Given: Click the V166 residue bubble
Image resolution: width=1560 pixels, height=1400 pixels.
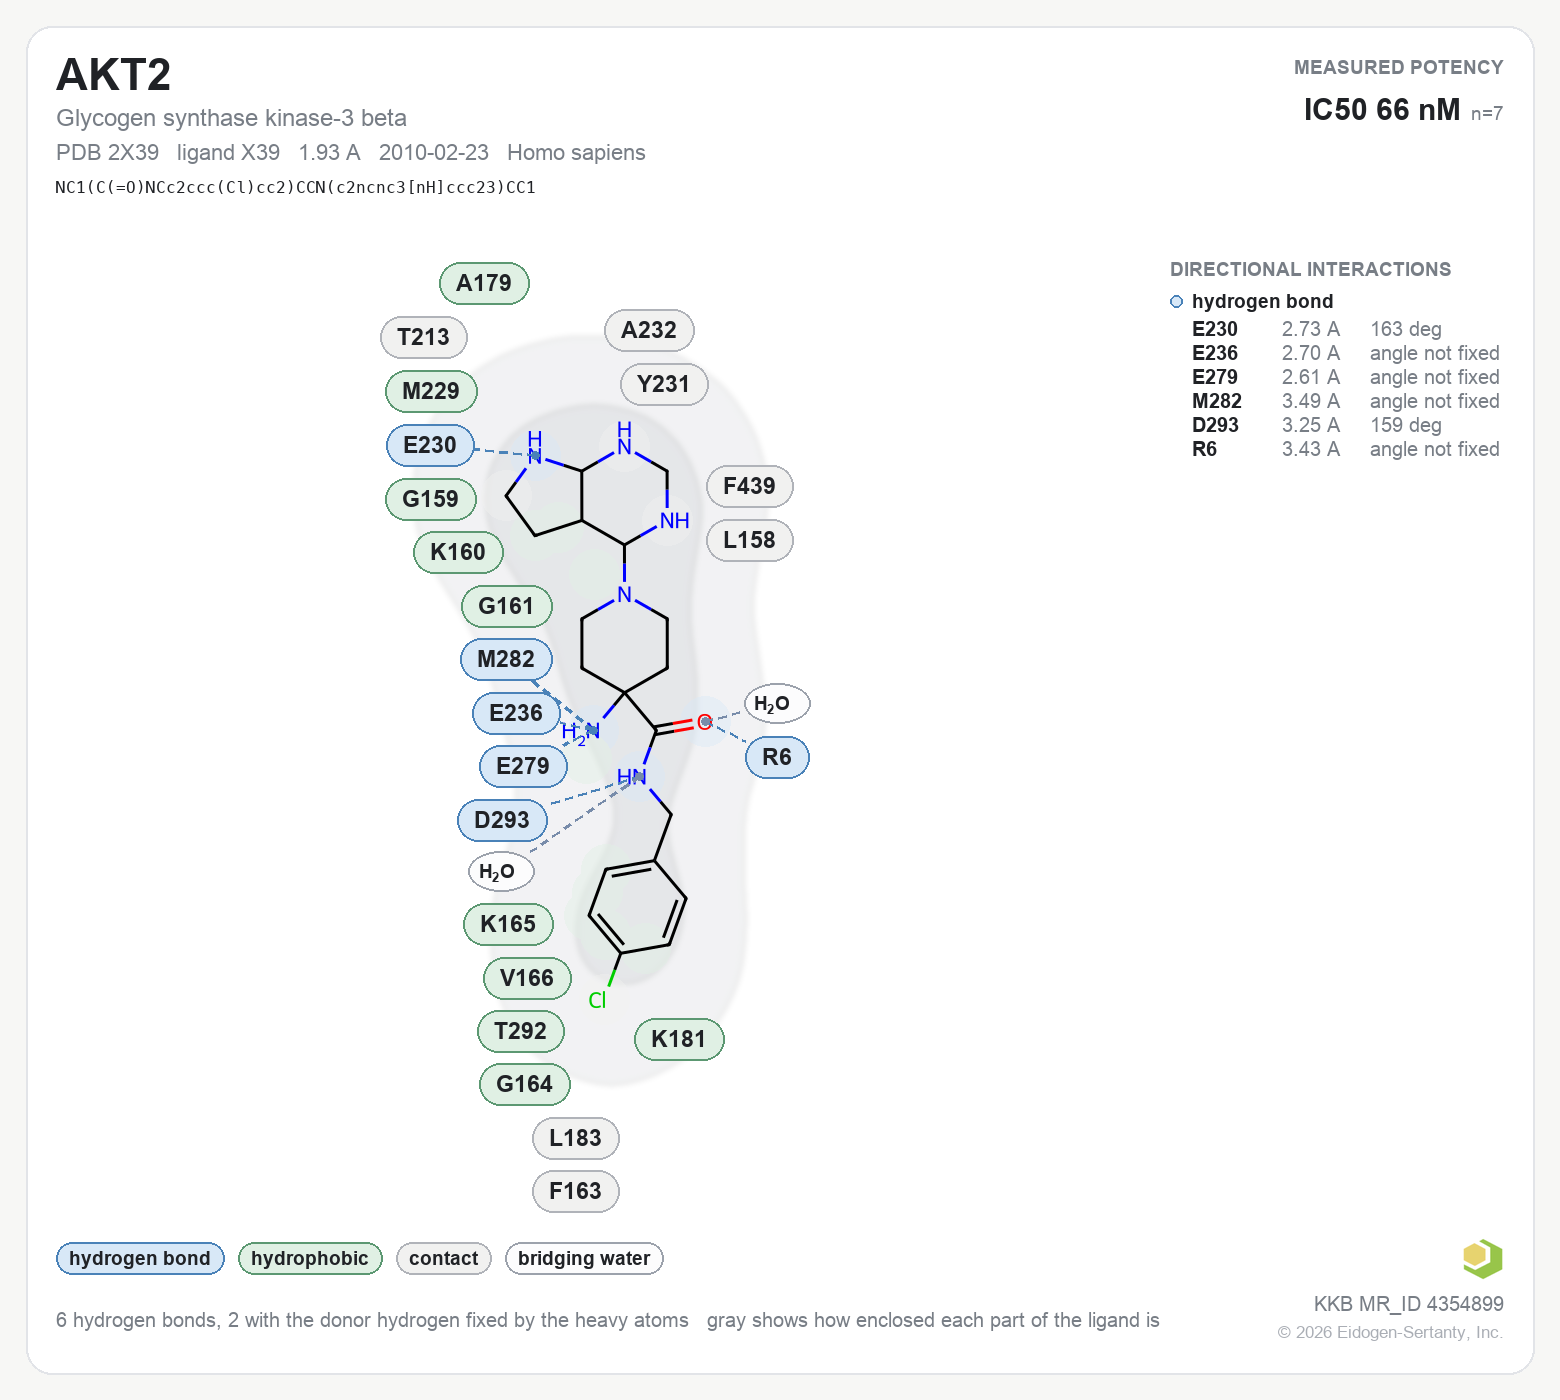Looking at the screenshot, I should [x=527, y=978].
